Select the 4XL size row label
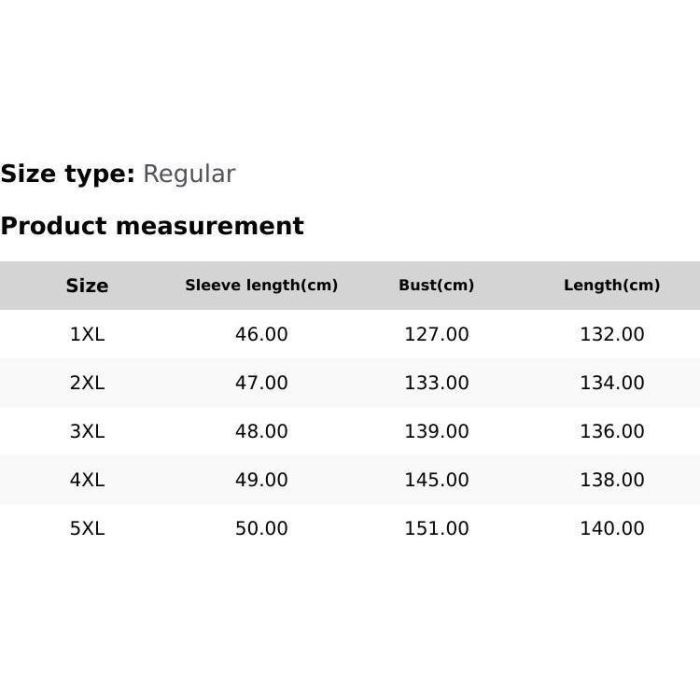700x700 pixels. (x=87, y=480)
